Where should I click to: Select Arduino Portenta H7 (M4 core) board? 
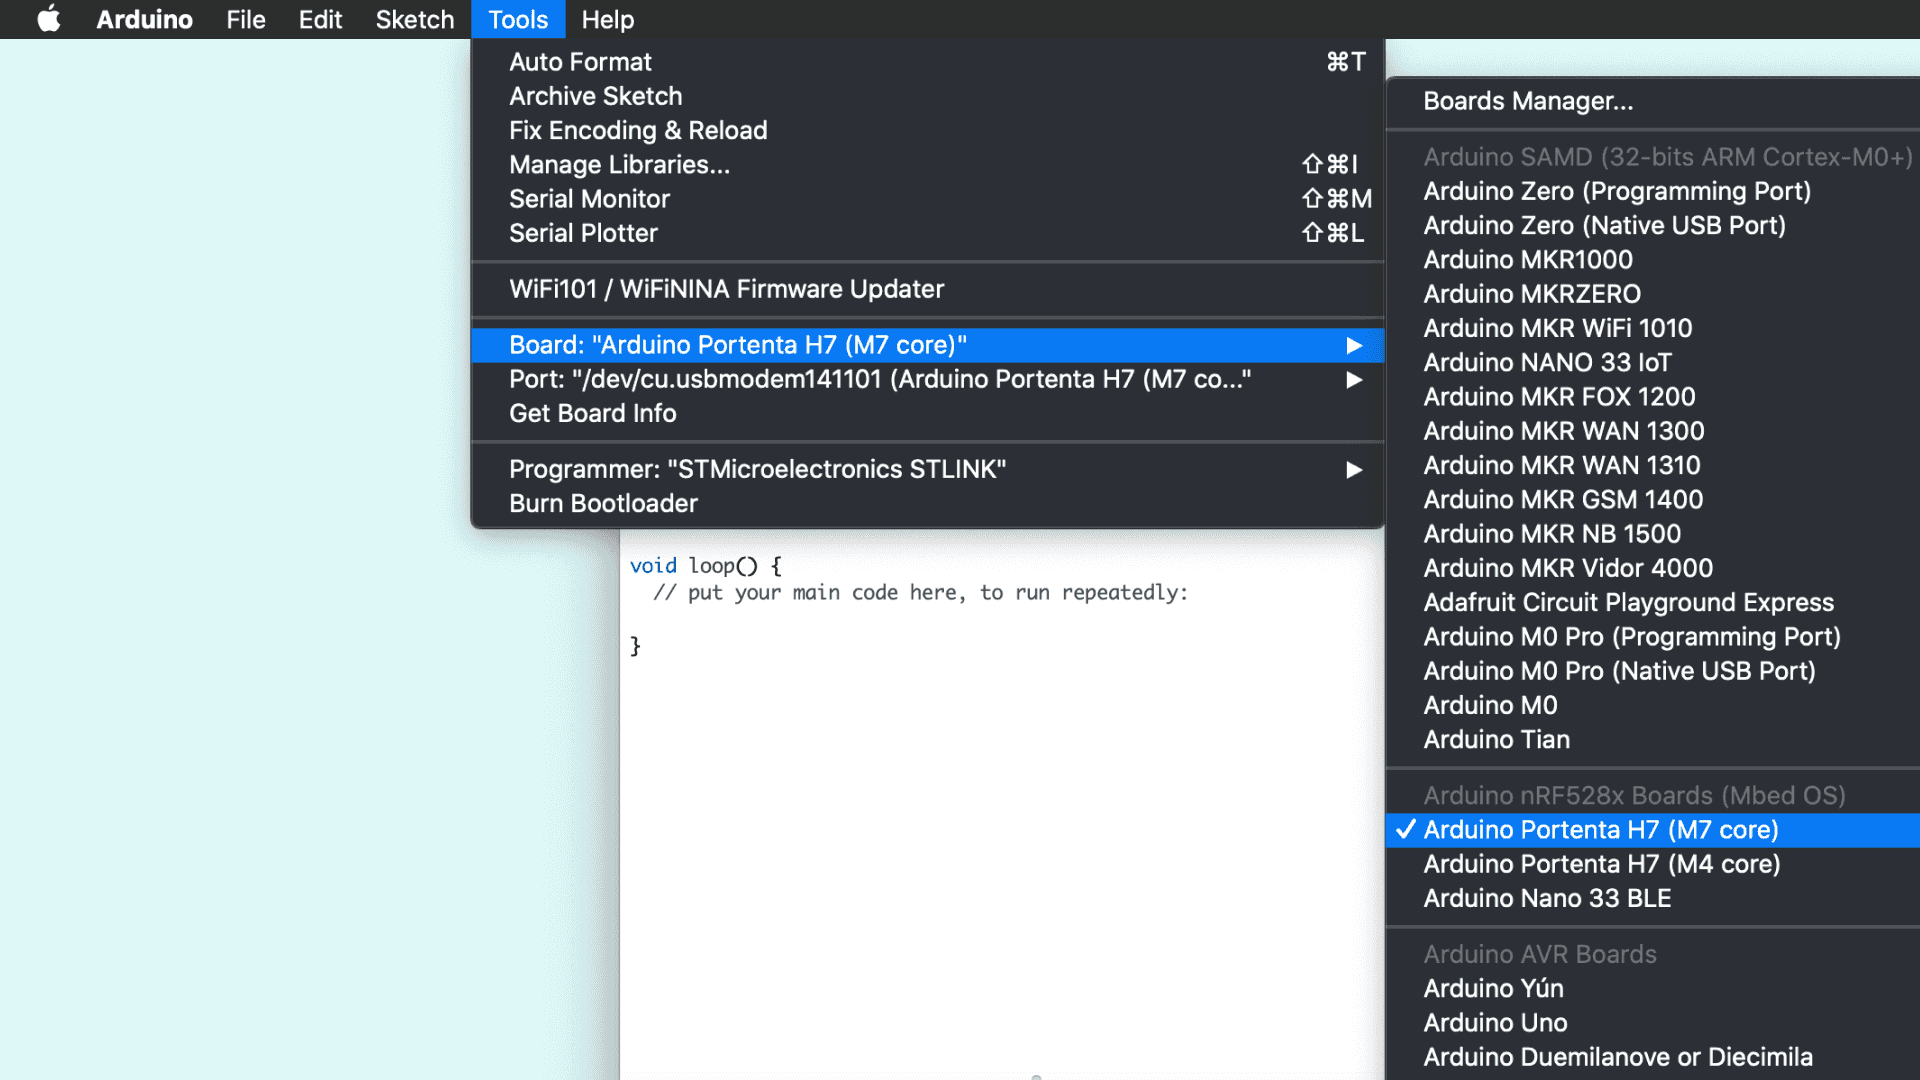[1601, 864]
